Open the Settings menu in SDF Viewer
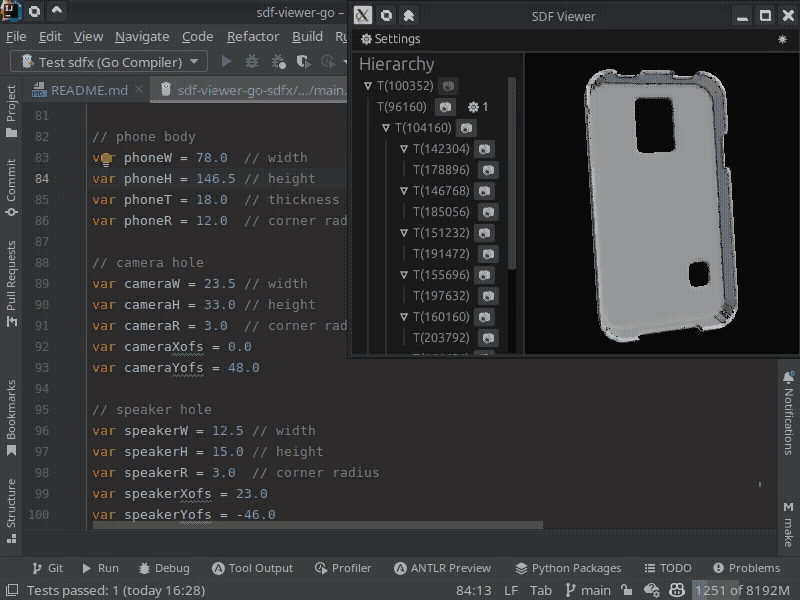The height and width of the screenshot is (600, 800). [391, 39]
